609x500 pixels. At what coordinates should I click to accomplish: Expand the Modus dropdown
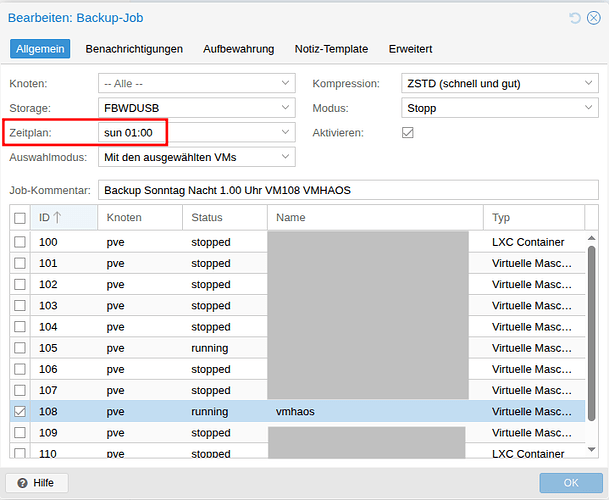pos(588,108)
